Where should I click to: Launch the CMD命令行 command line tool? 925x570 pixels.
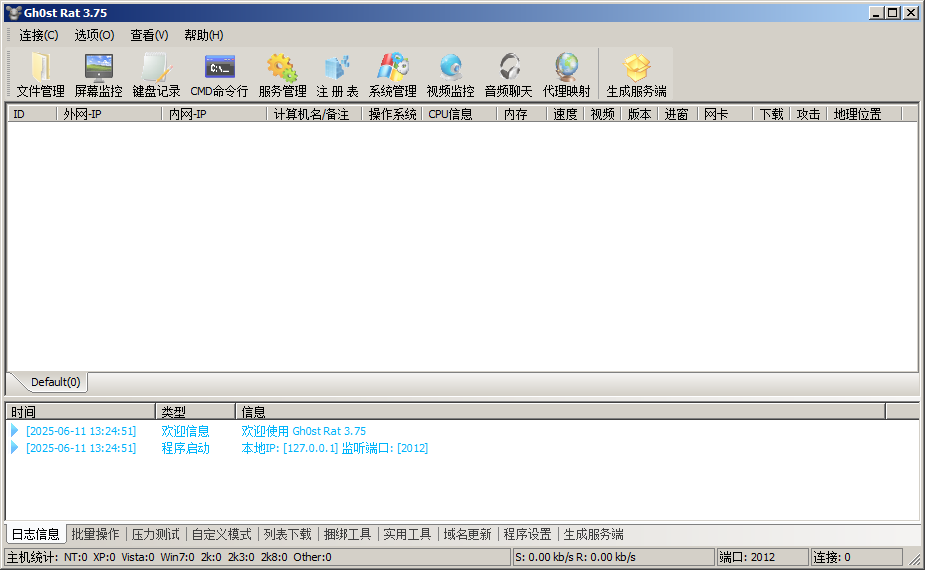[x=219, y=68]
